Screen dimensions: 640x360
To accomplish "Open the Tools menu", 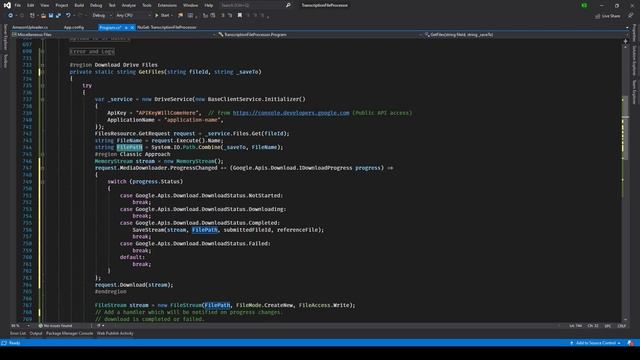I will pos(147,5).
